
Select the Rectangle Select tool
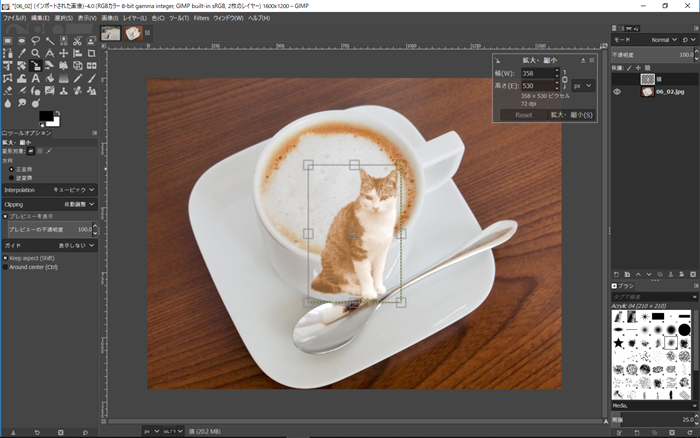coord(8,40)
